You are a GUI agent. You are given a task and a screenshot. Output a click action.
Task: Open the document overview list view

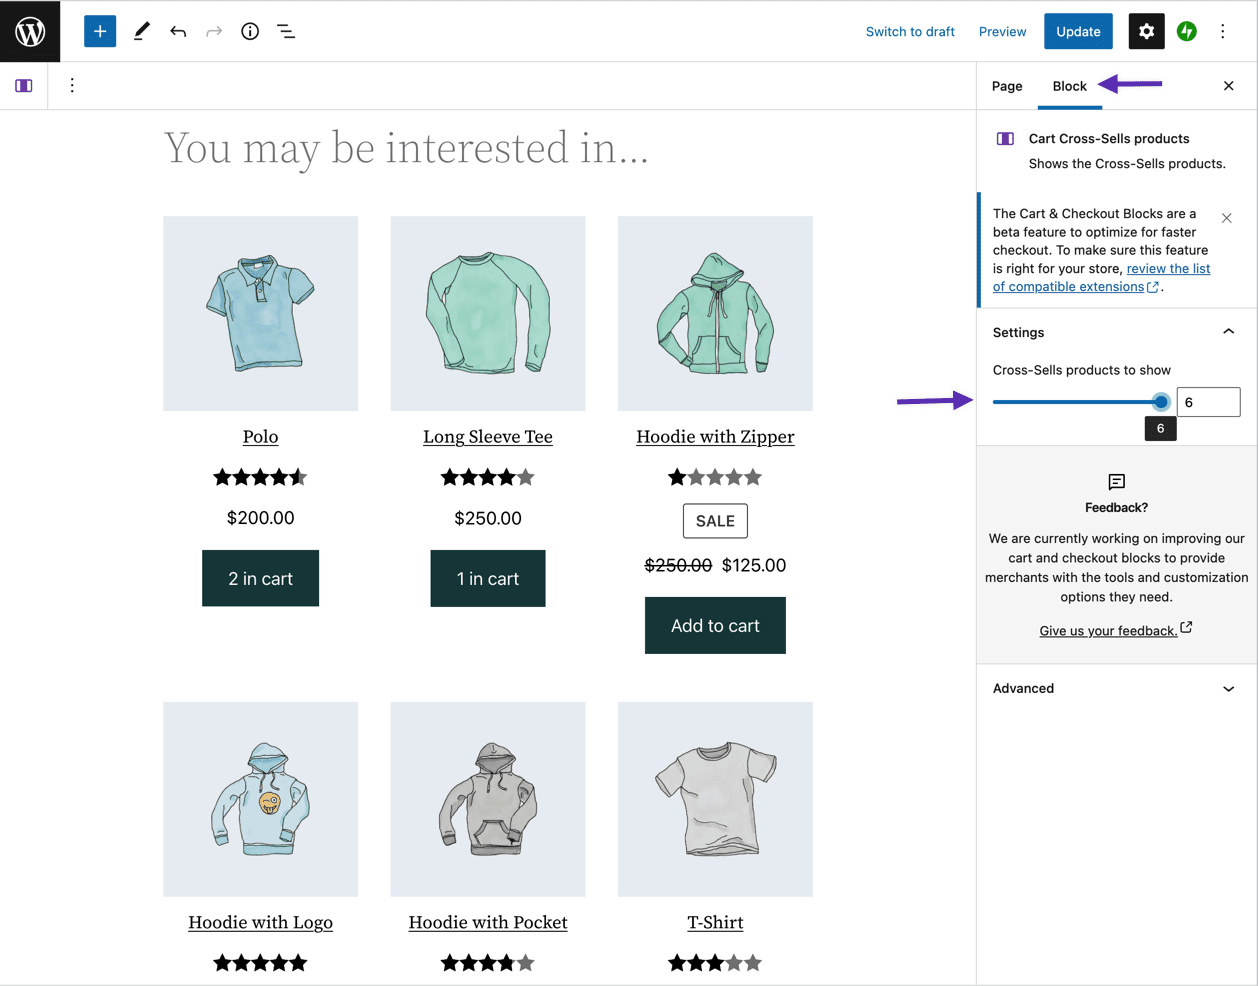pyautogui.click(x=286, y=31)
